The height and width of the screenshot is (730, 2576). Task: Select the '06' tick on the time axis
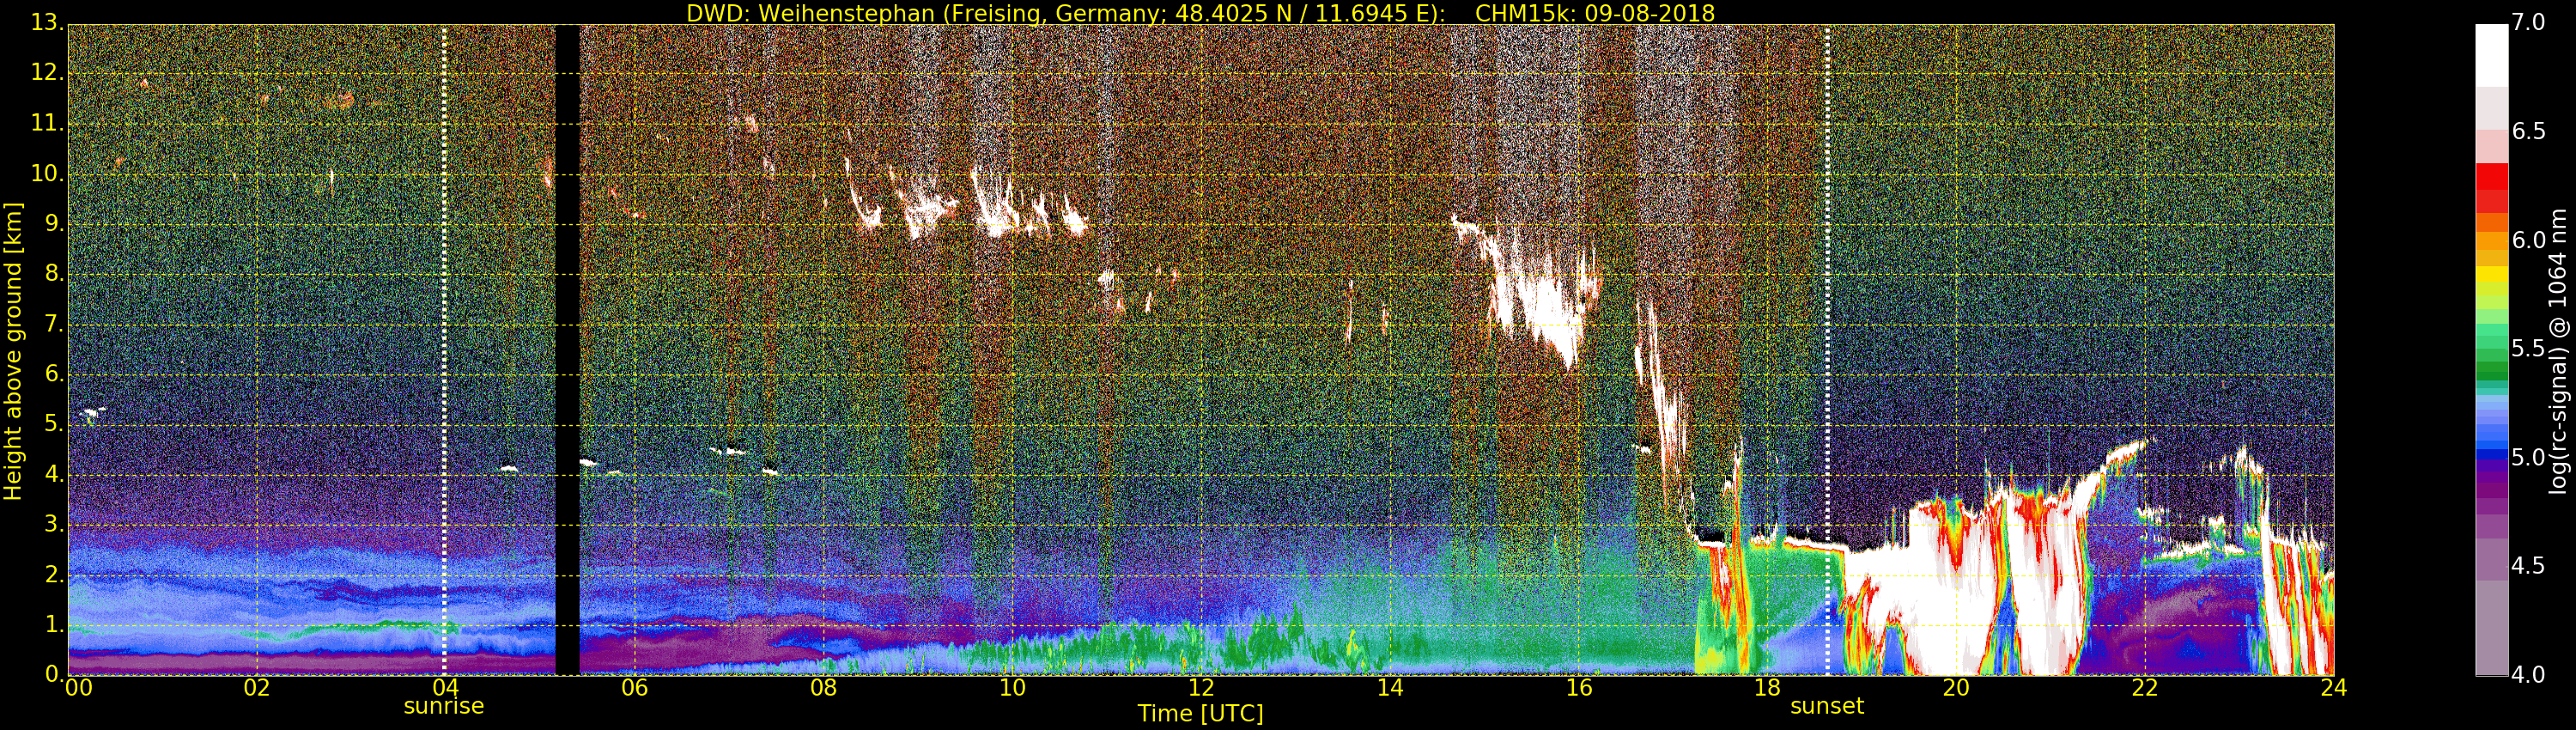[x=634, y=687]
